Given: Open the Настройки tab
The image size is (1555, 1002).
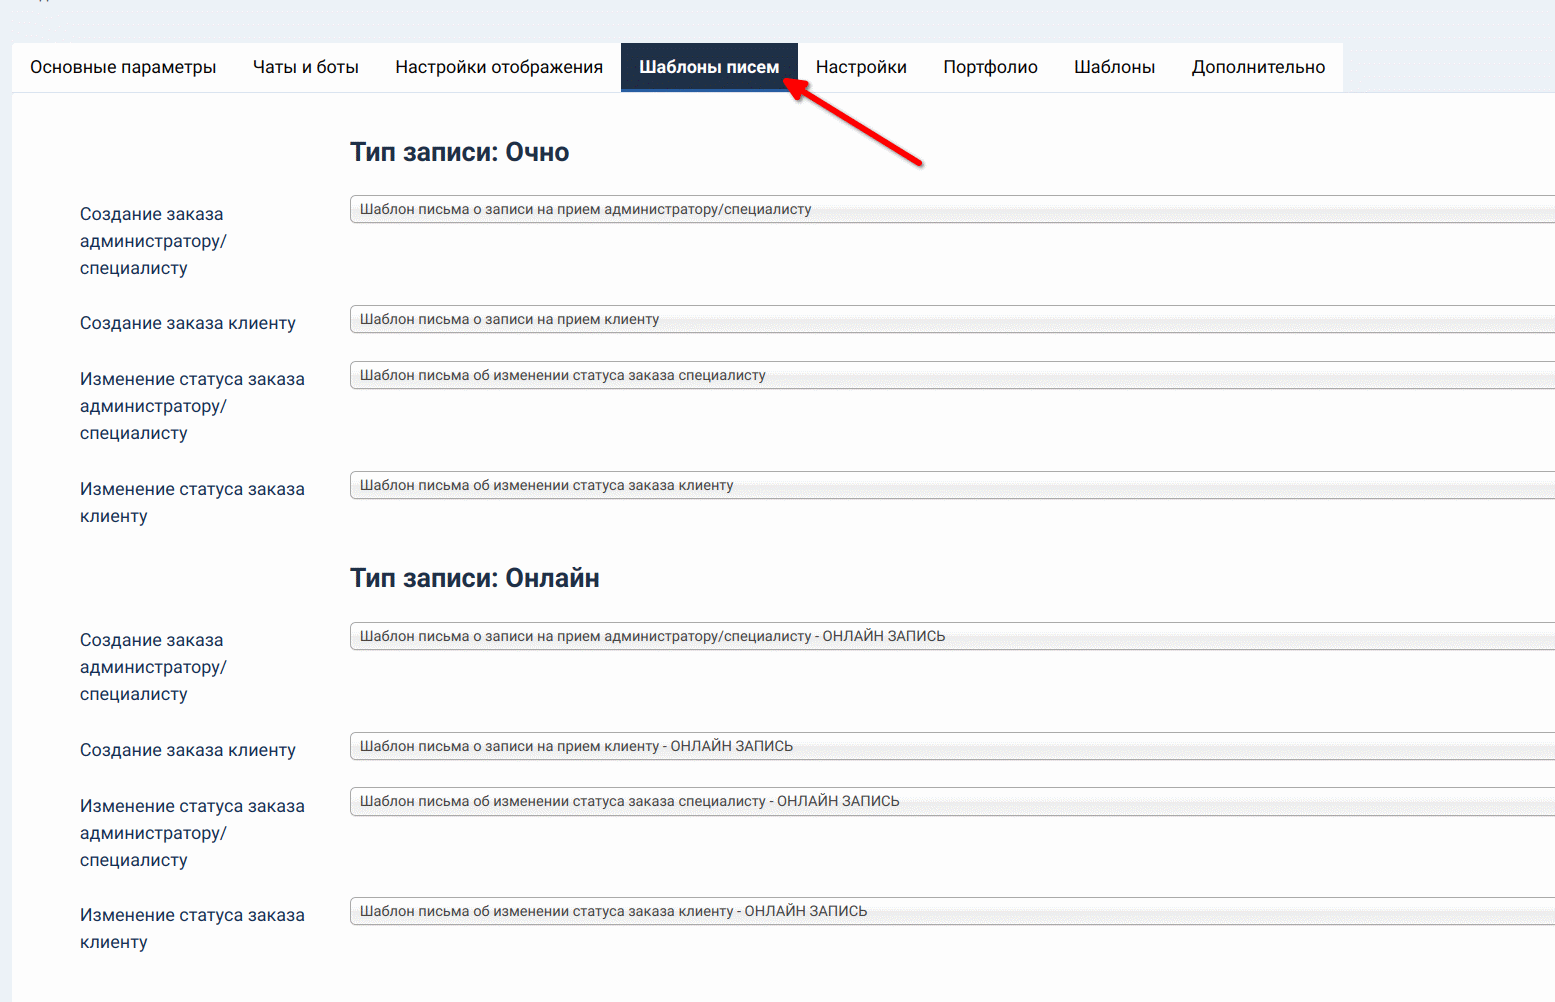Looking at the screenshot, I should tap(860, 67).
